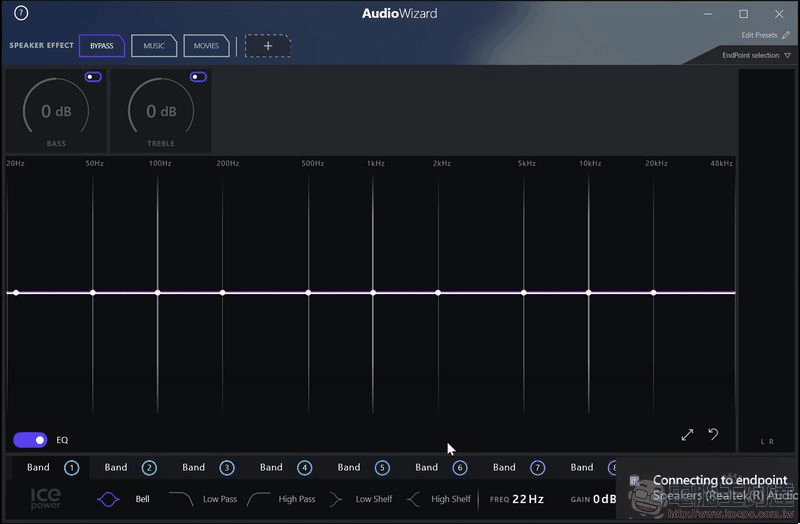Click the 1kHz EQ band handle
Image resolution: width=800 pixels, height=524 pixels.
click(x=373, y=293)
